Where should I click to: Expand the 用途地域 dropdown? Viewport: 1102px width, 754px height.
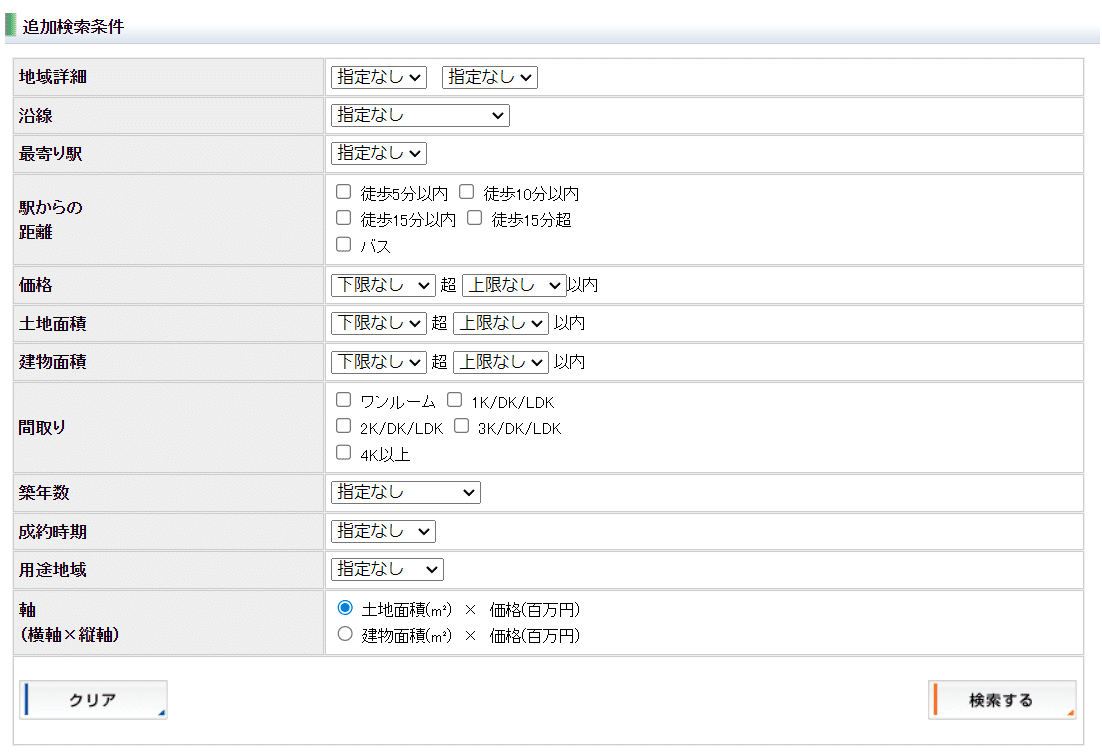click(387, 569)
